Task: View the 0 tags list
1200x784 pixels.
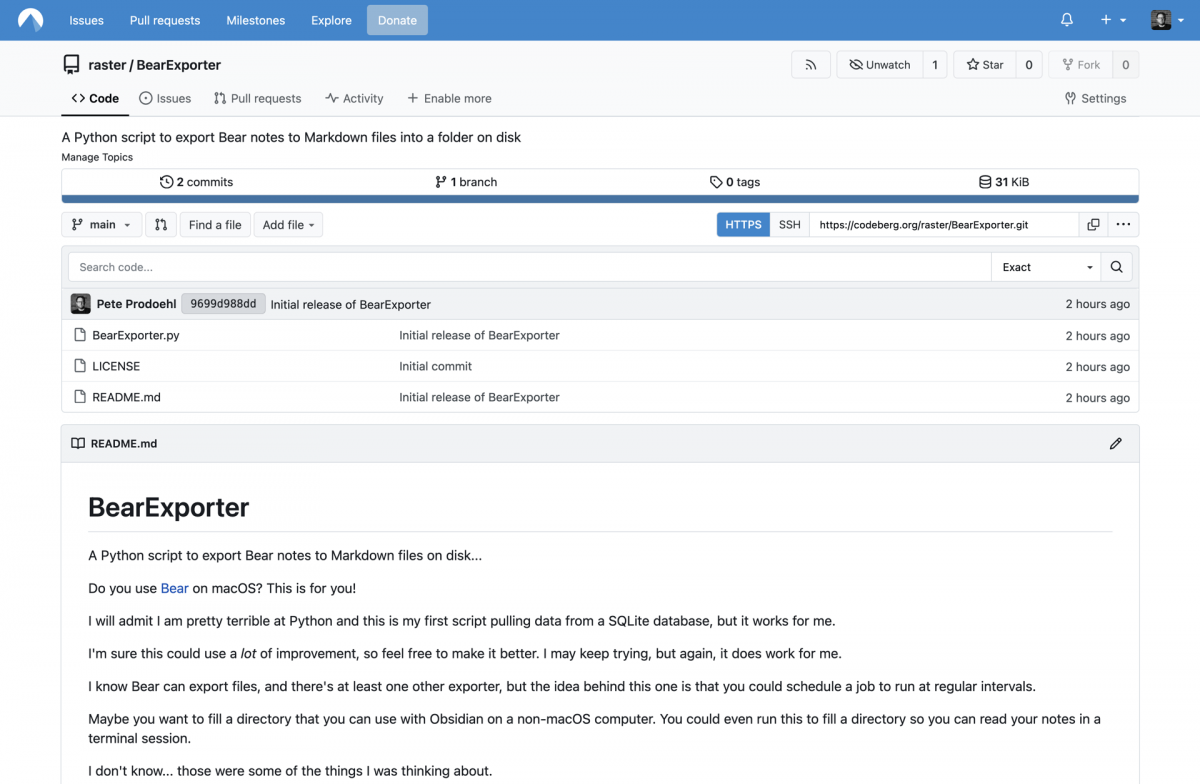Action: pos(735,182)
